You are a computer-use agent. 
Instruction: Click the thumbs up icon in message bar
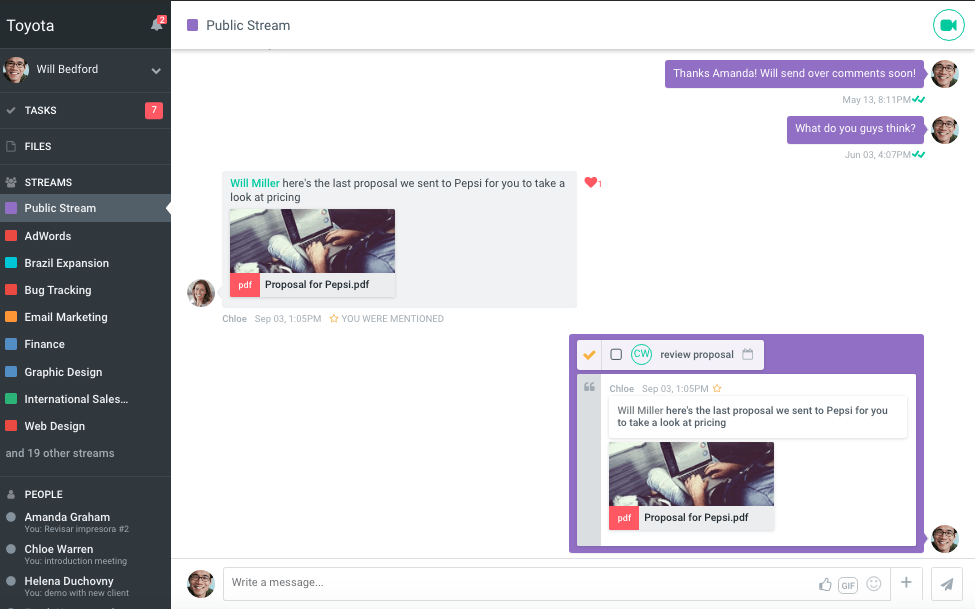825,584
